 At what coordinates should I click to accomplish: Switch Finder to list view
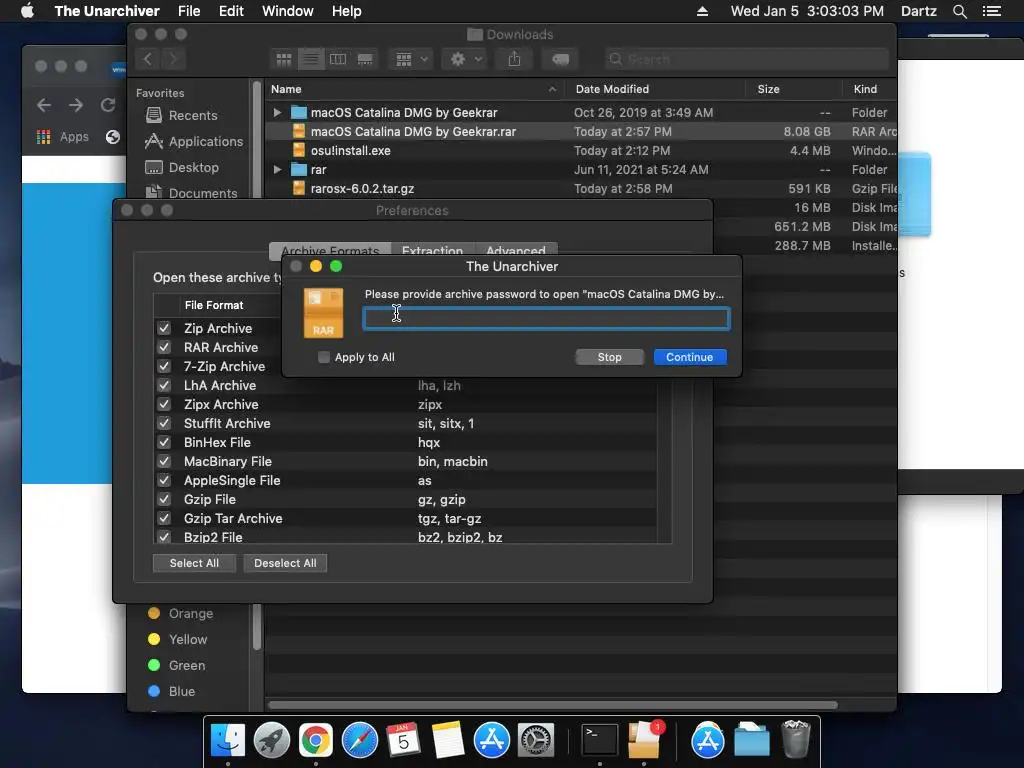coord(311,59)
